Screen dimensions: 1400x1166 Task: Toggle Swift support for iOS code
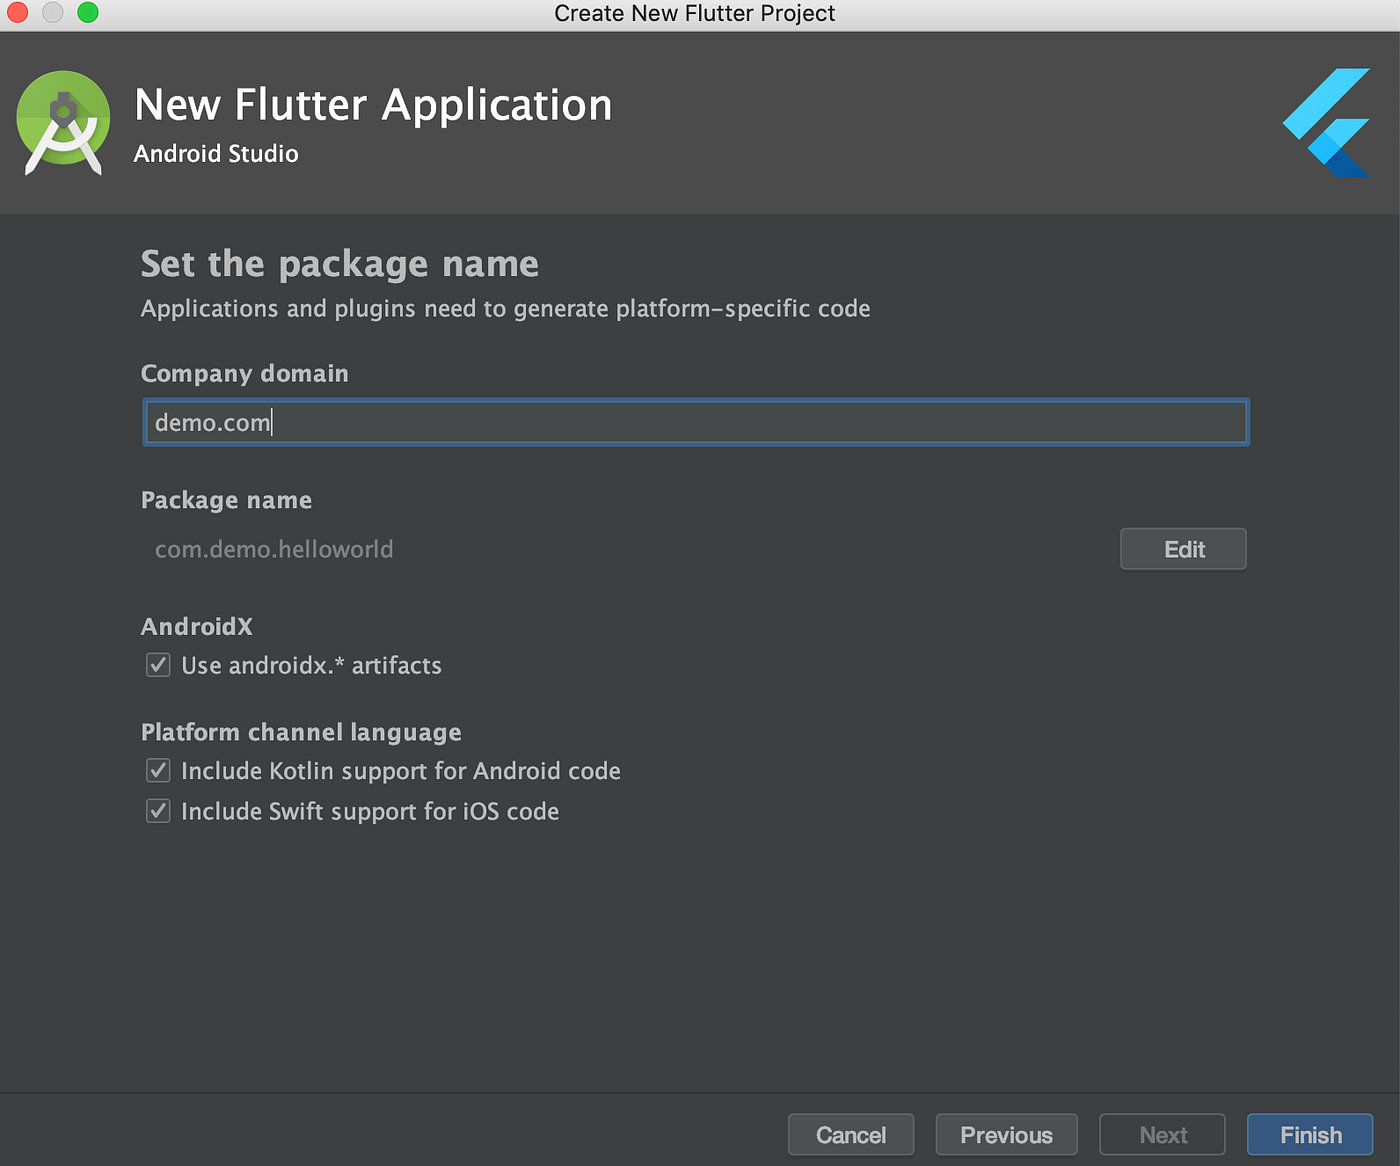coord(158,810)
